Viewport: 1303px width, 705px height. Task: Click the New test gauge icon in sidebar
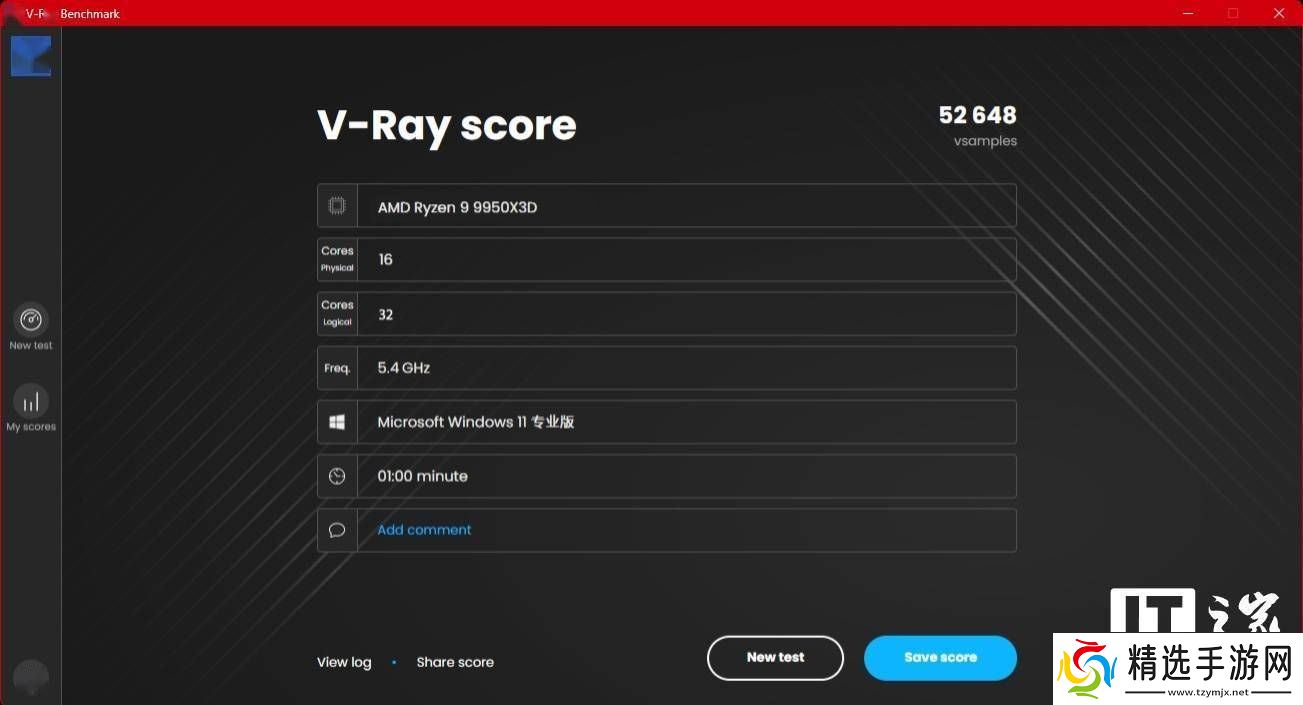(x=31, y=320)
